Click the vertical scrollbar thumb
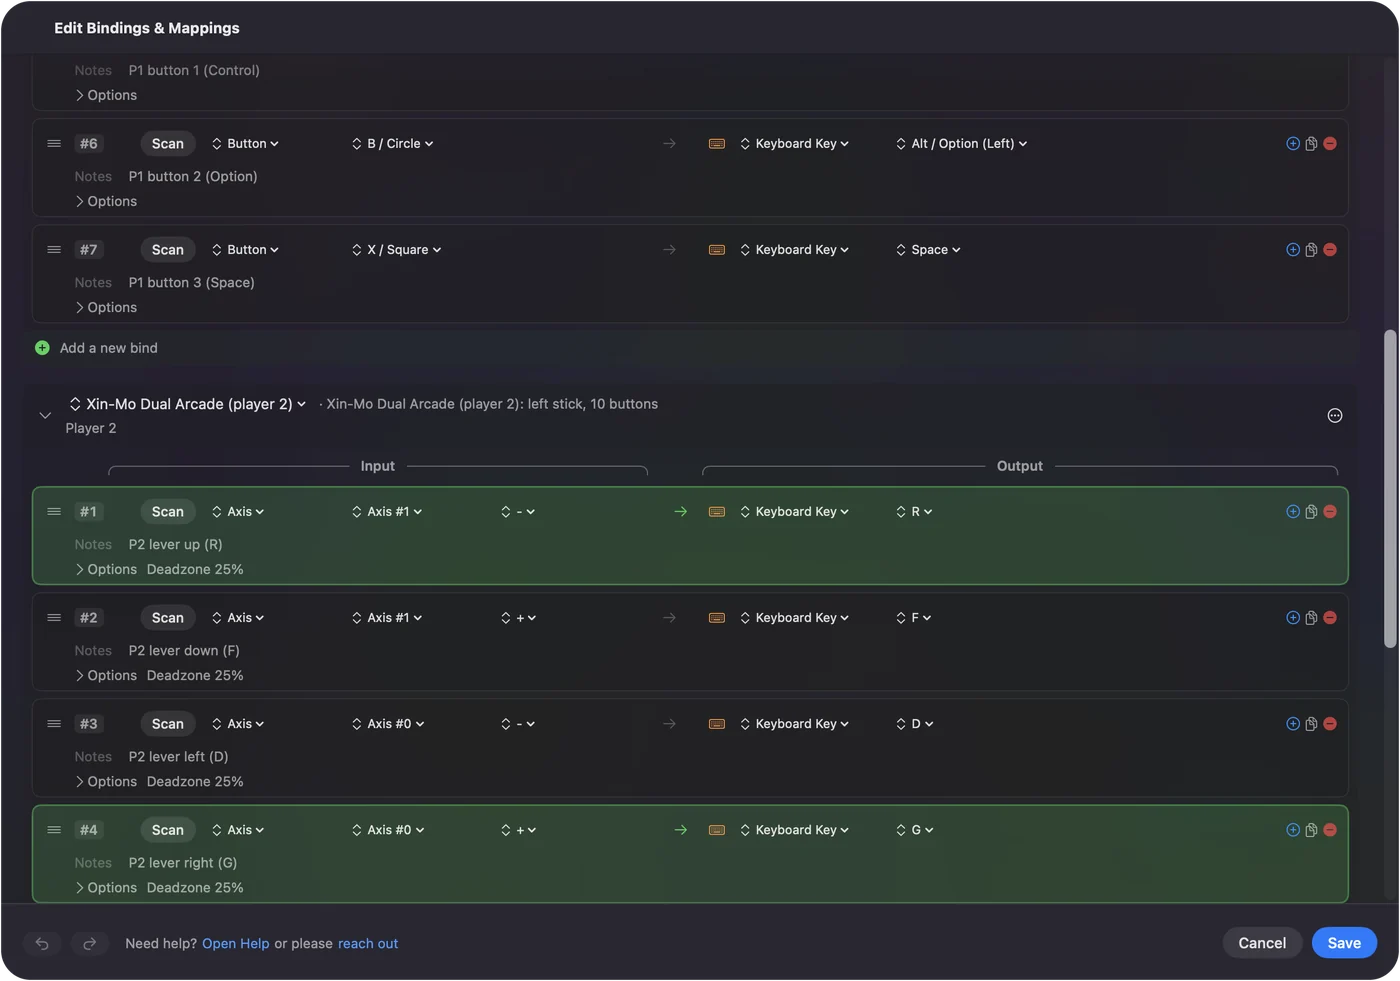Viewport: 1400px width, 981px height. pos(1390,489)
